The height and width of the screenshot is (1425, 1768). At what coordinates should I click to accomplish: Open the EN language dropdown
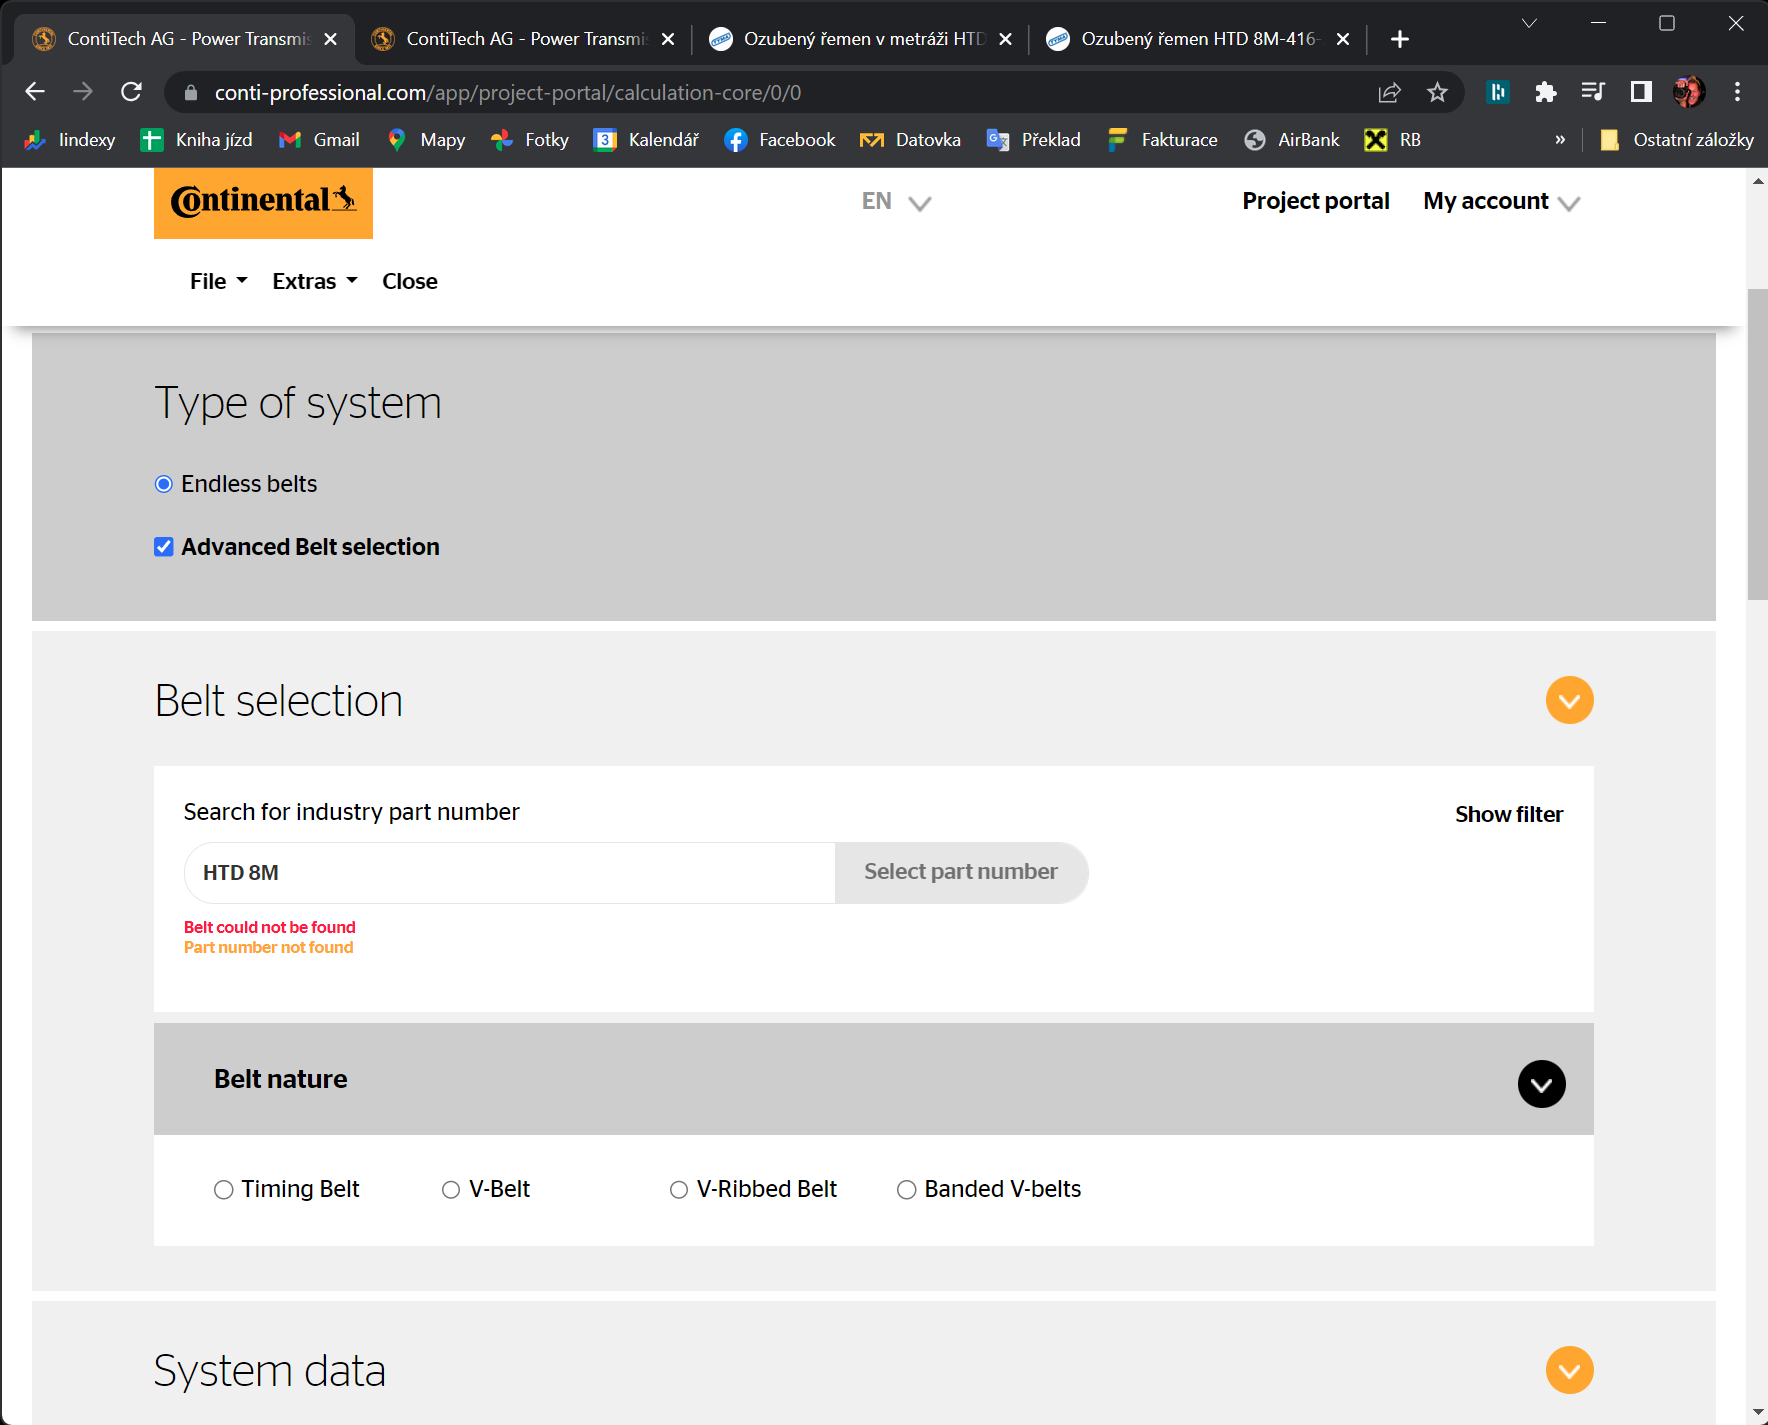pyautogui.click(x=896, y=202)
